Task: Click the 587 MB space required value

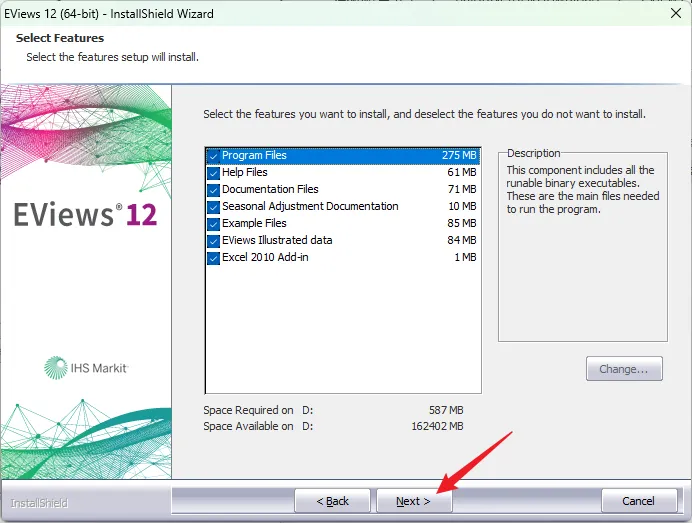Action: (446, 410)
